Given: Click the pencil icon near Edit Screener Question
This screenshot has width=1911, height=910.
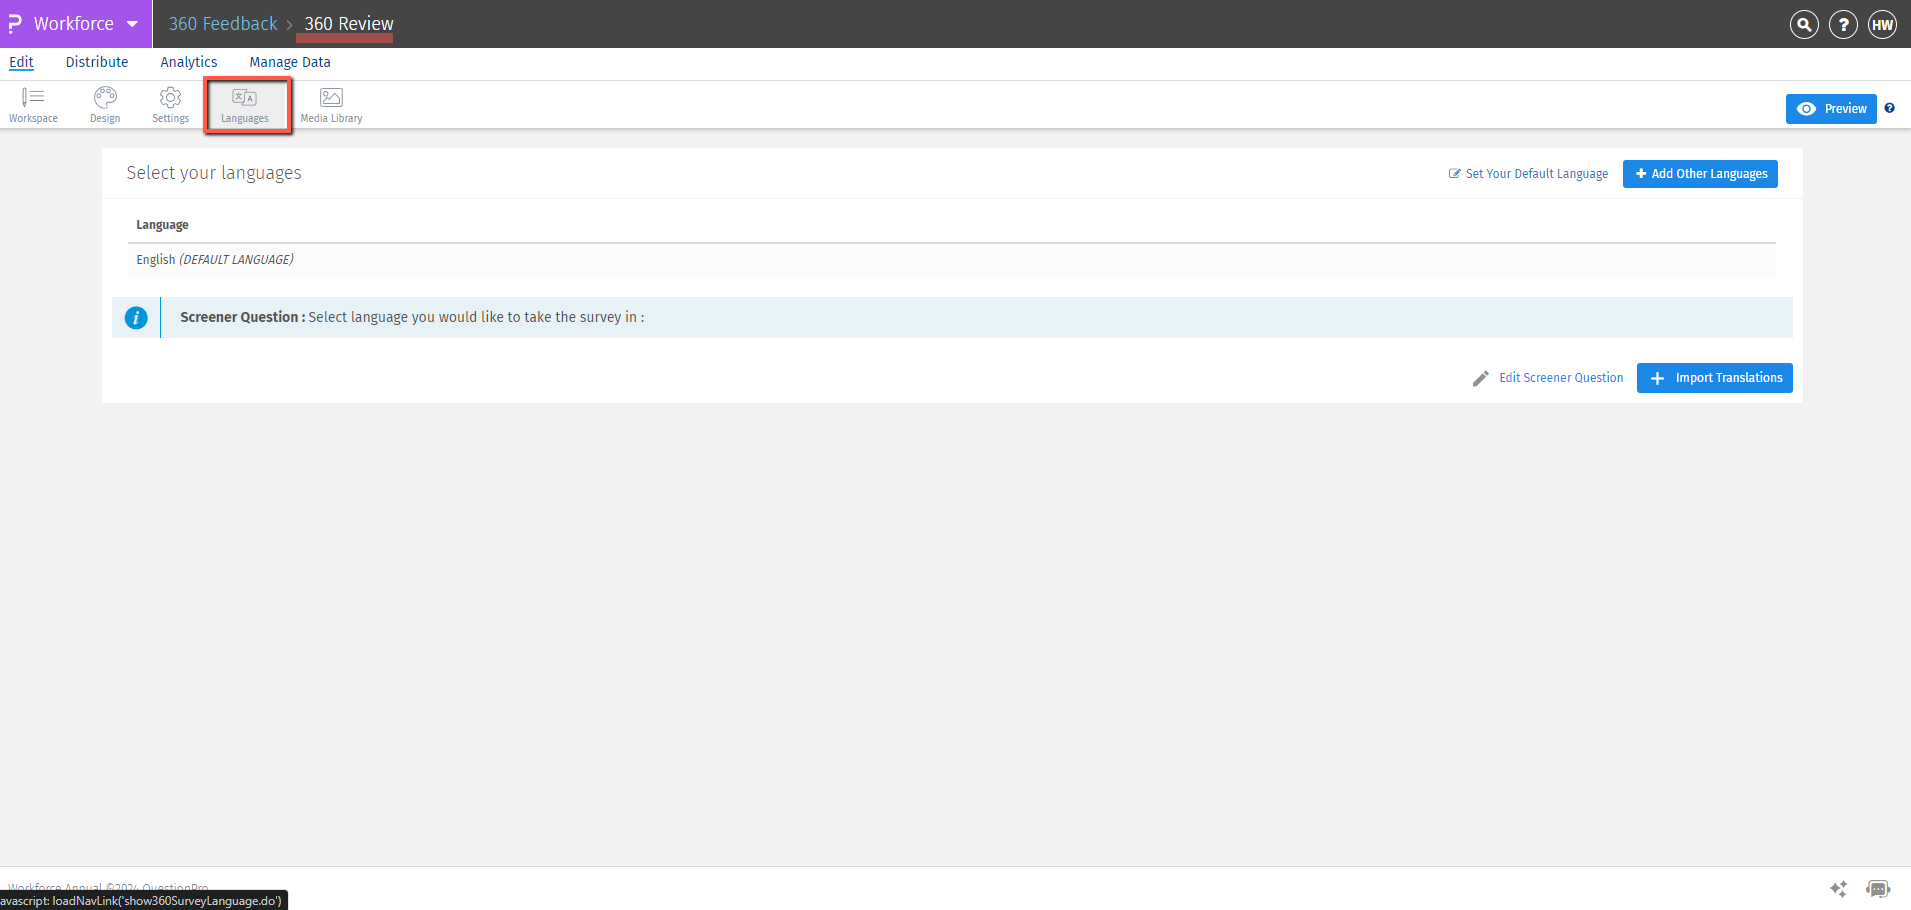Looking at the screenshot, I should pos(1480,378).
